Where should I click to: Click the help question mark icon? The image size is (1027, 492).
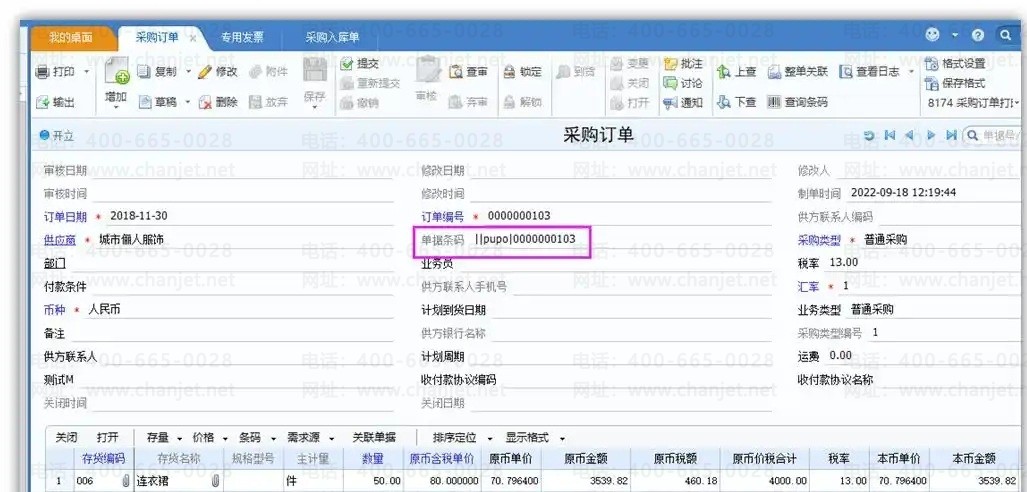coord(977,35)
